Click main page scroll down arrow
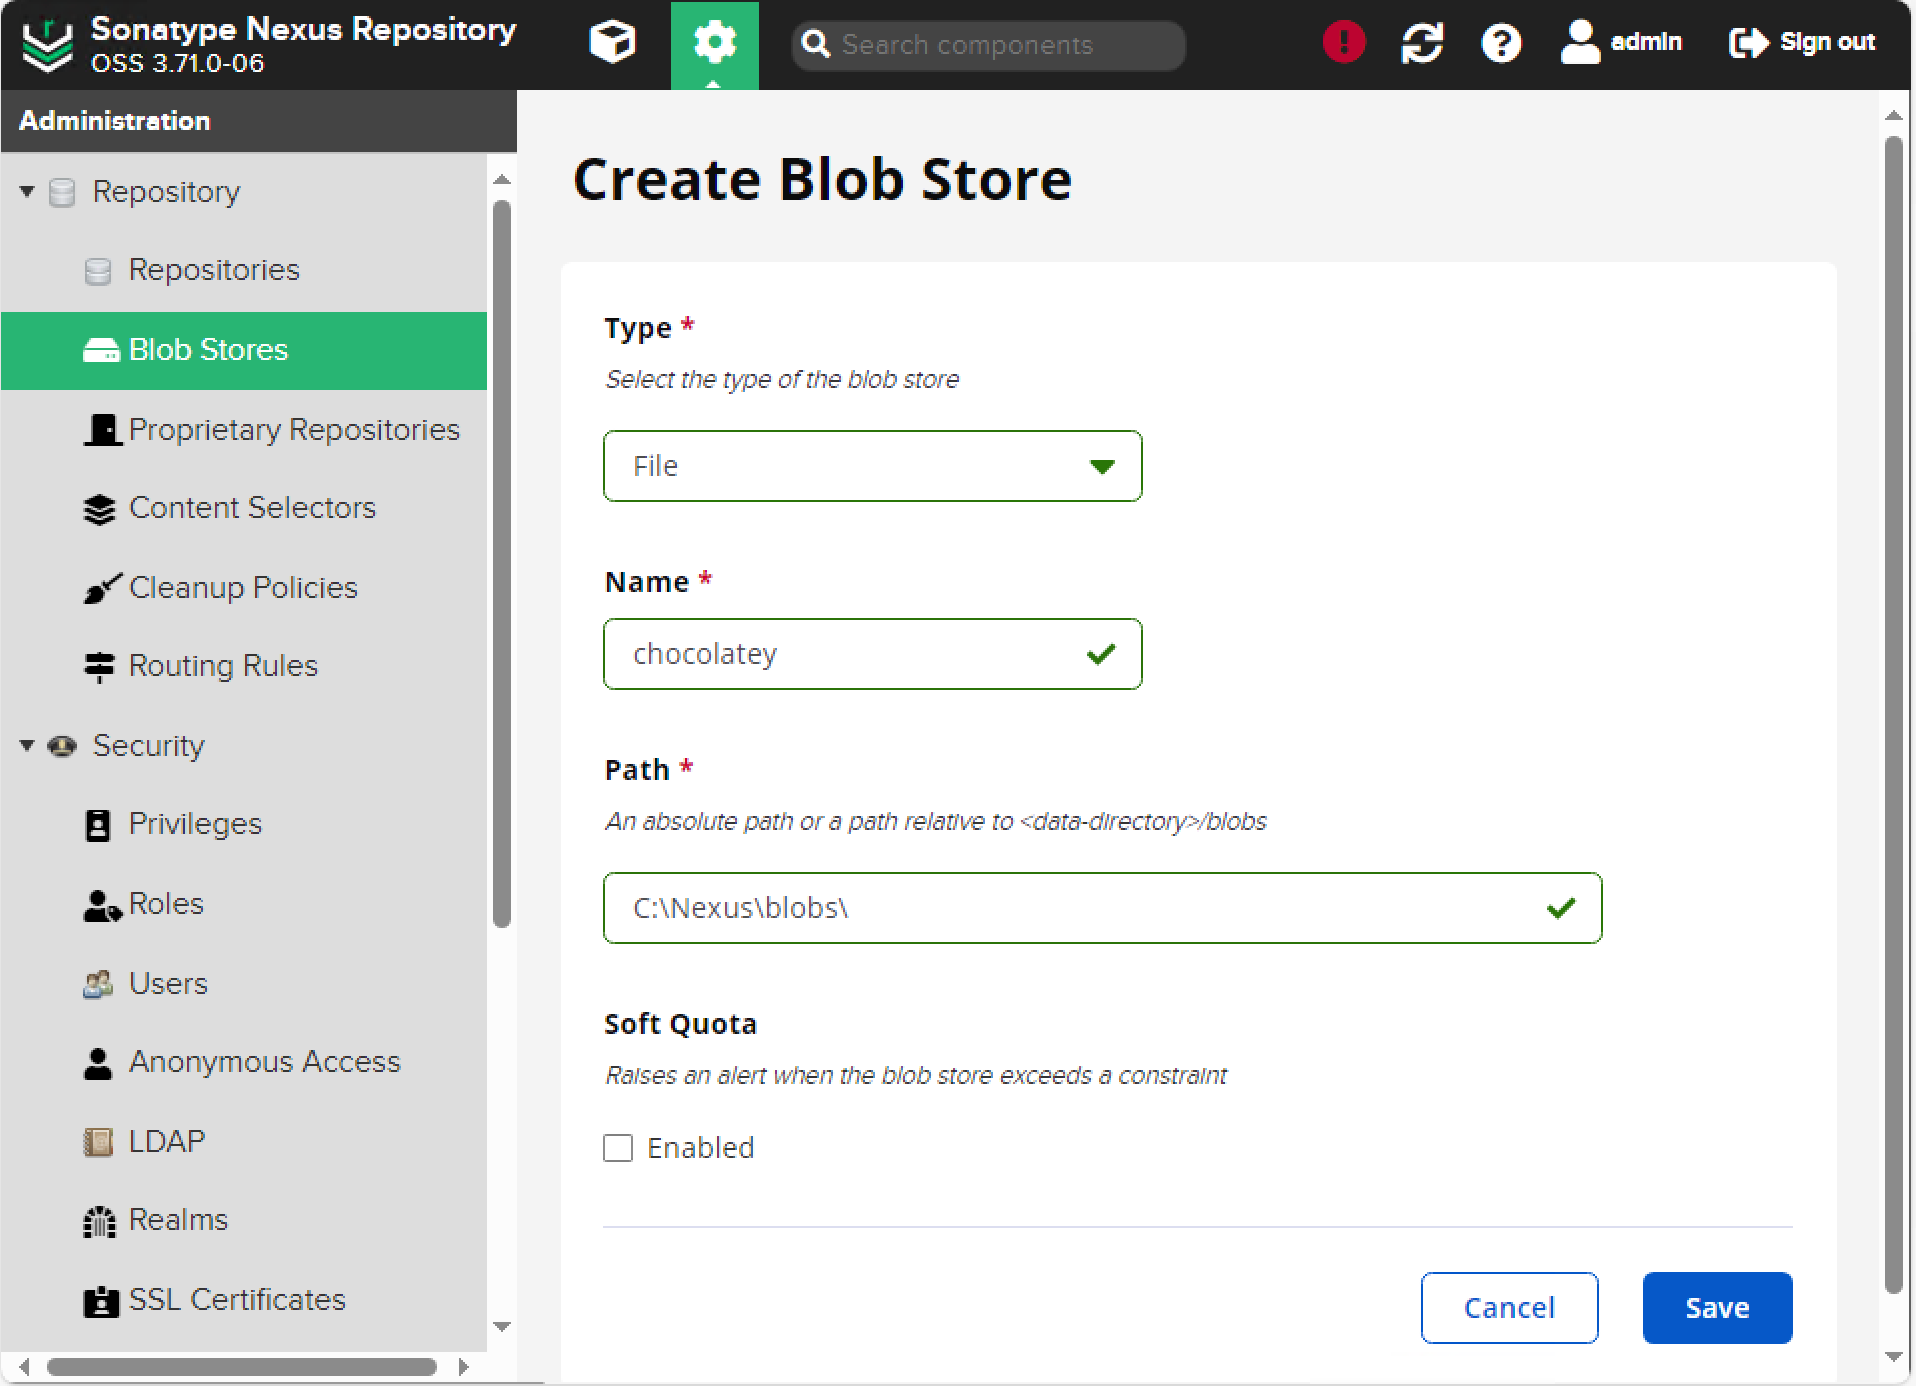 click(x=1893, y=1357)
